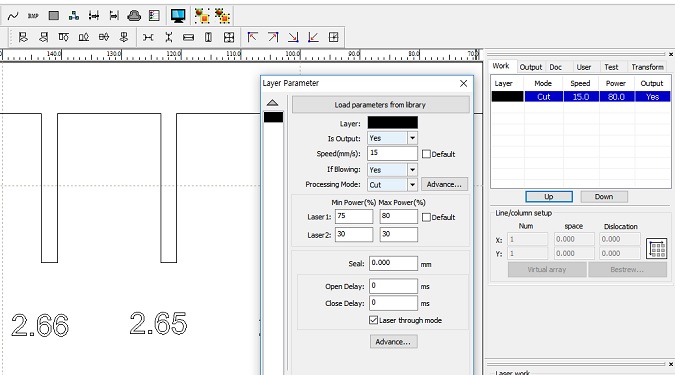Image resolution: width=675 pixels, height=375 pixels.
Task: Click the array grid icon in Line/column setup
Action: click(x=657, y=248)
